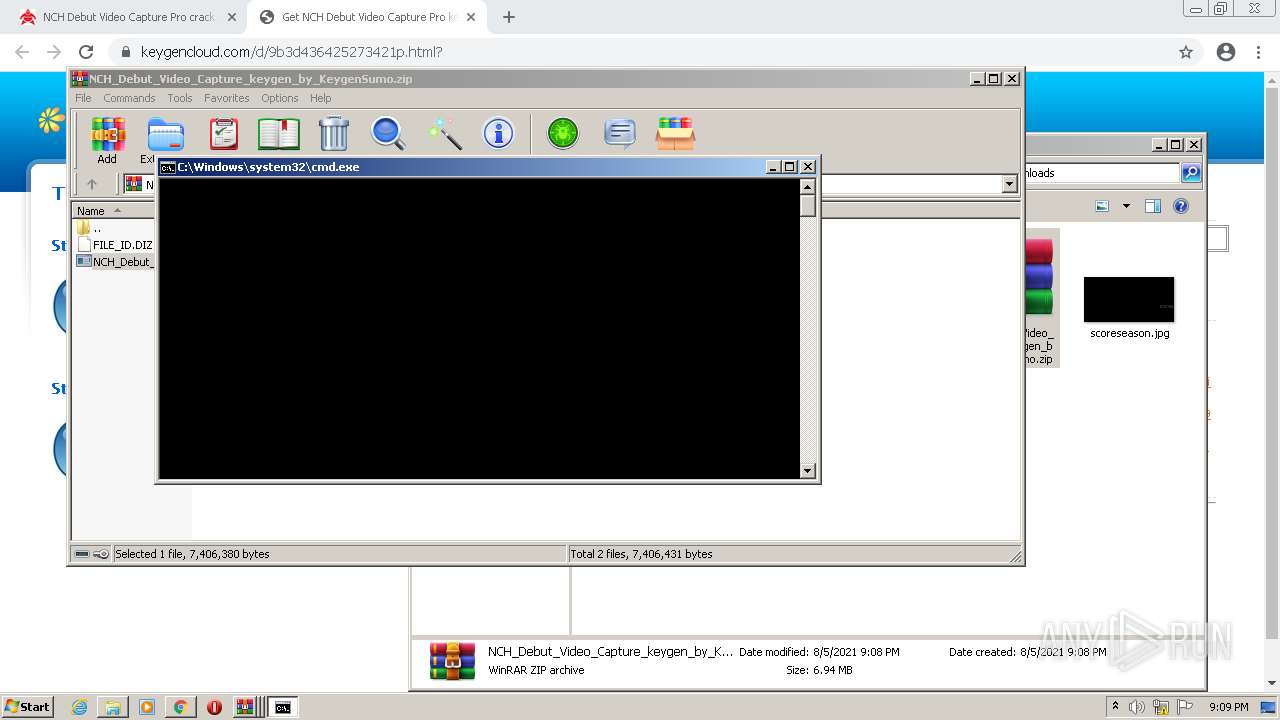The image size is (1280, 720).
Task: Toggle the Explorer preview pane icon
Action: pyautogui.click(x=1153, y=206)
